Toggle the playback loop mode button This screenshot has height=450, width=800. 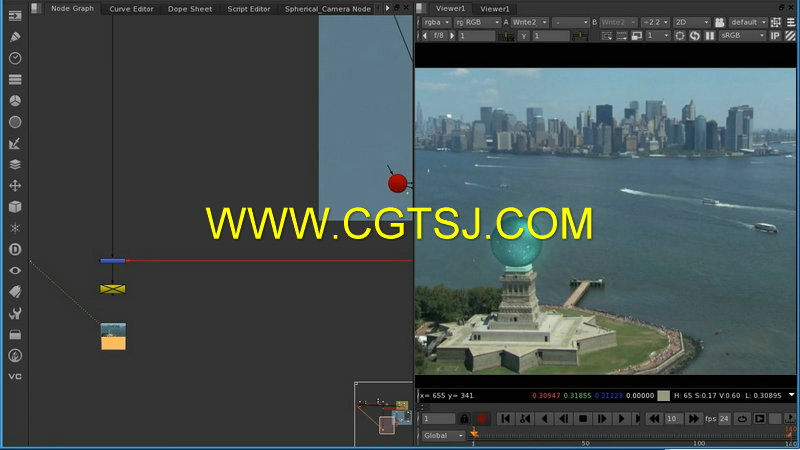pos(742,419)
